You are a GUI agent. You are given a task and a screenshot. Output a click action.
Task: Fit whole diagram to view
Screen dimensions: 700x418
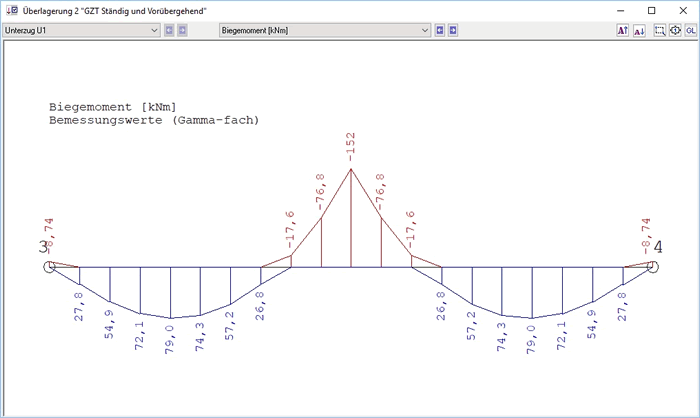point(674,30)
